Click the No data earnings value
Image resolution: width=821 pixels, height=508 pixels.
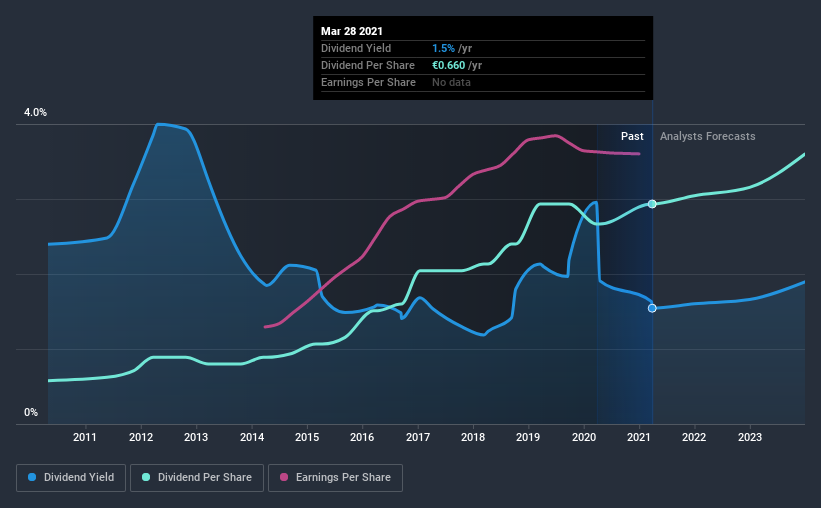[451, 82]
